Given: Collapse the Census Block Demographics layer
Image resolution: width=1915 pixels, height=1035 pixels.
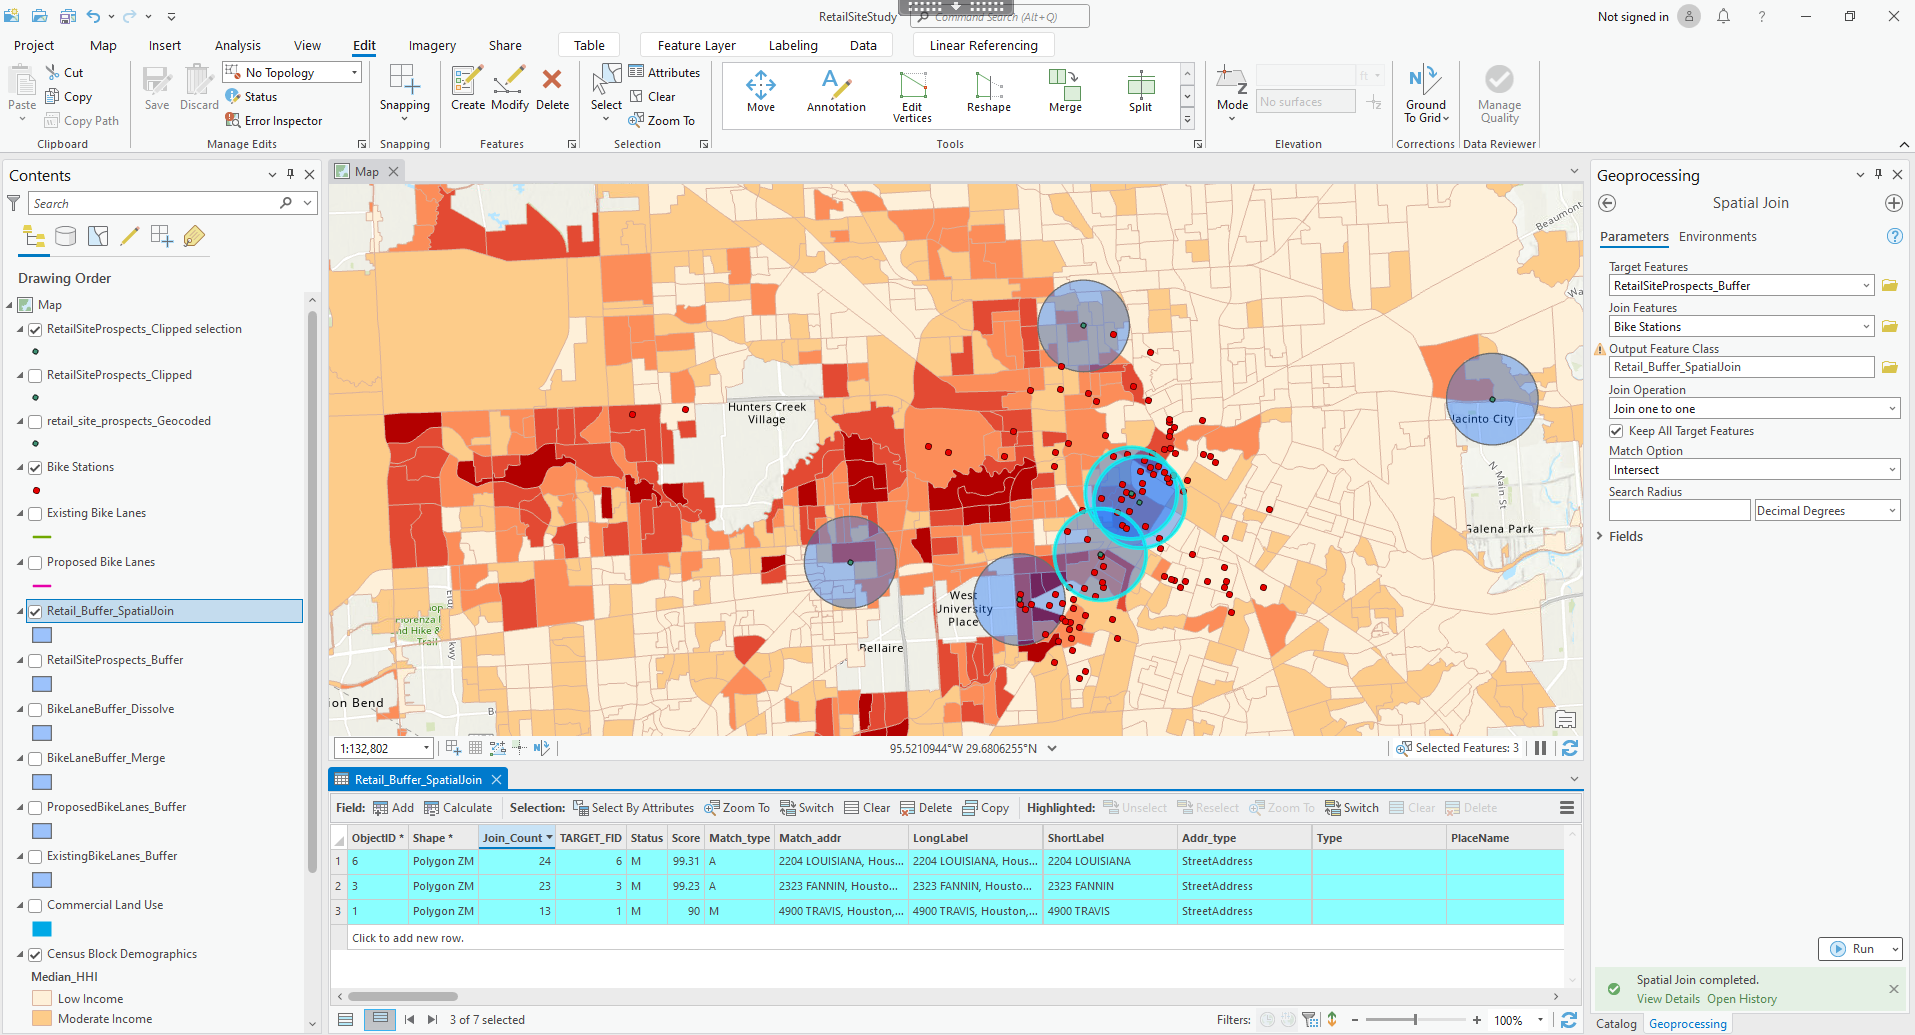Looking at the screenshot, I should [x=20, y=953].
